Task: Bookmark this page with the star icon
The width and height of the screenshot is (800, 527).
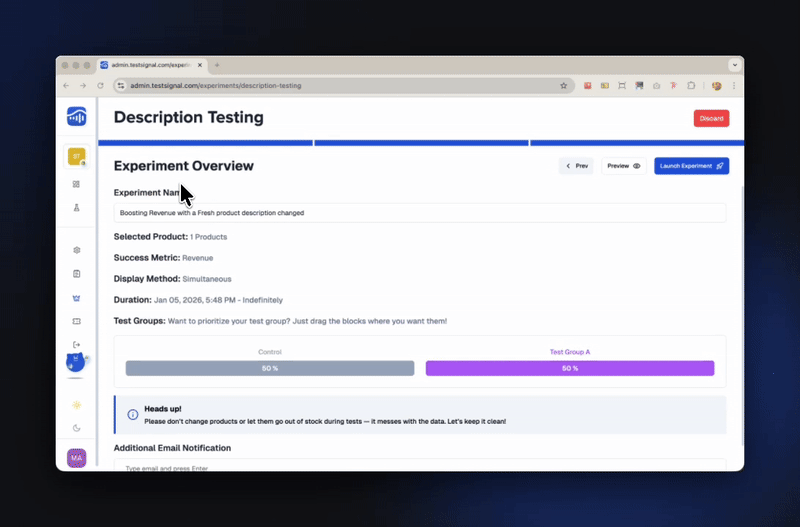Action: coord(564,86)
